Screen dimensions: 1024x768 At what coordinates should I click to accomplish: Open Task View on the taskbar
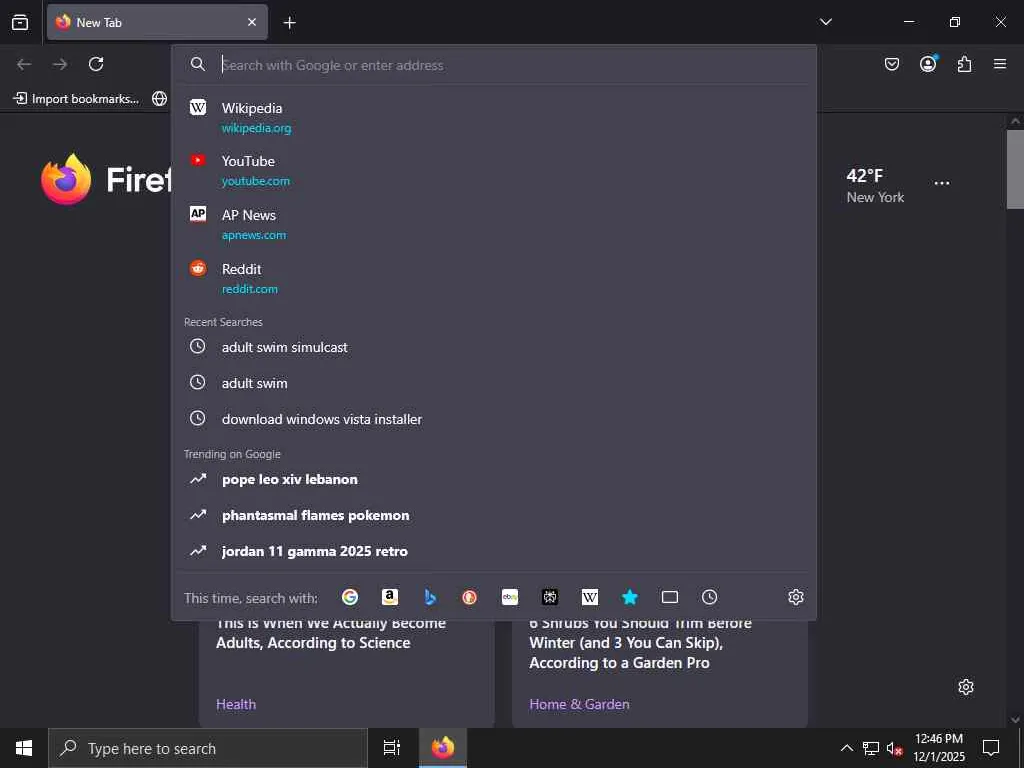(x=392, y=748)
